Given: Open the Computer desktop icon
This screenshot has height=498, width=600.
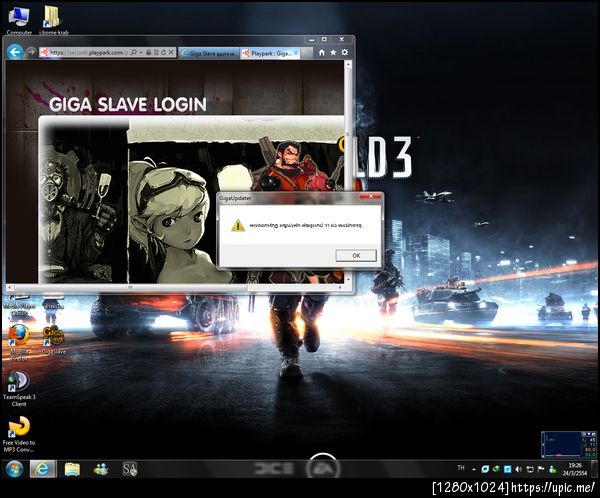Looking at the screenshot, I should (x=19, y=19).
